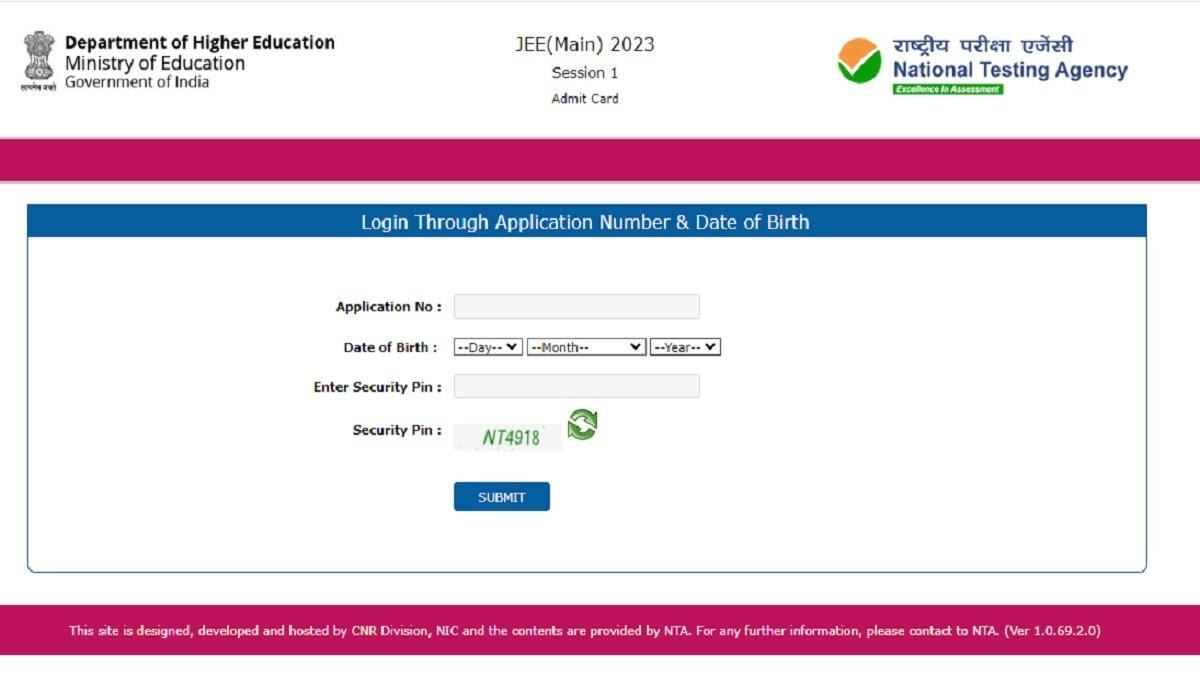Screen dimensions: 1200x675
Task: Click the 'Department of Higher Education' heading
Action: (199, 42)
